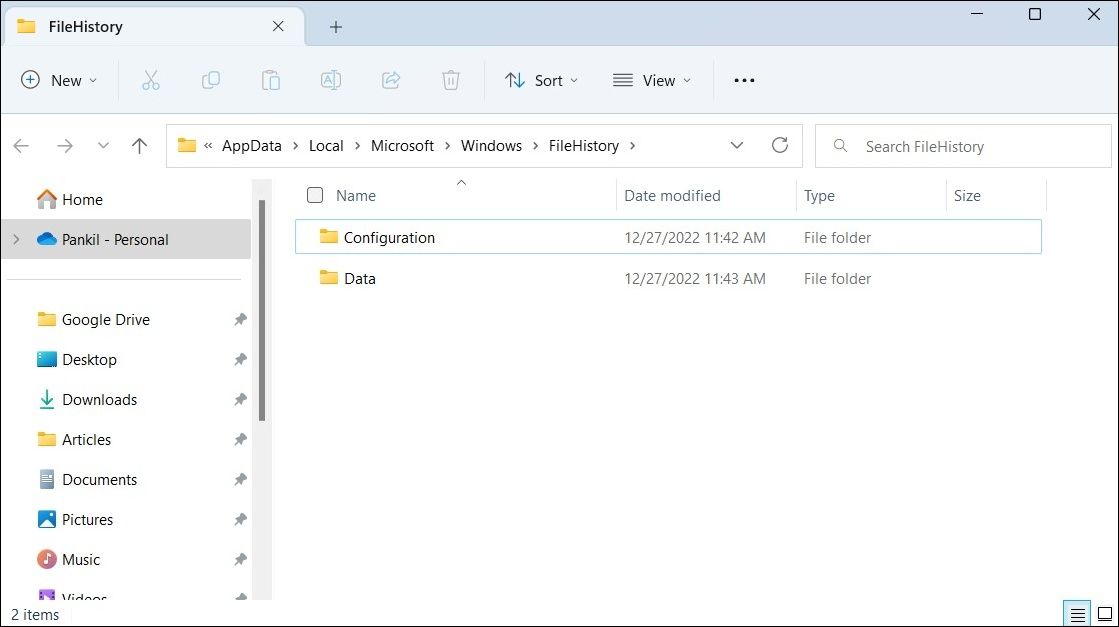1119x627 pixels.
Task: Click the folder icon in address bar
Action: 187,146
